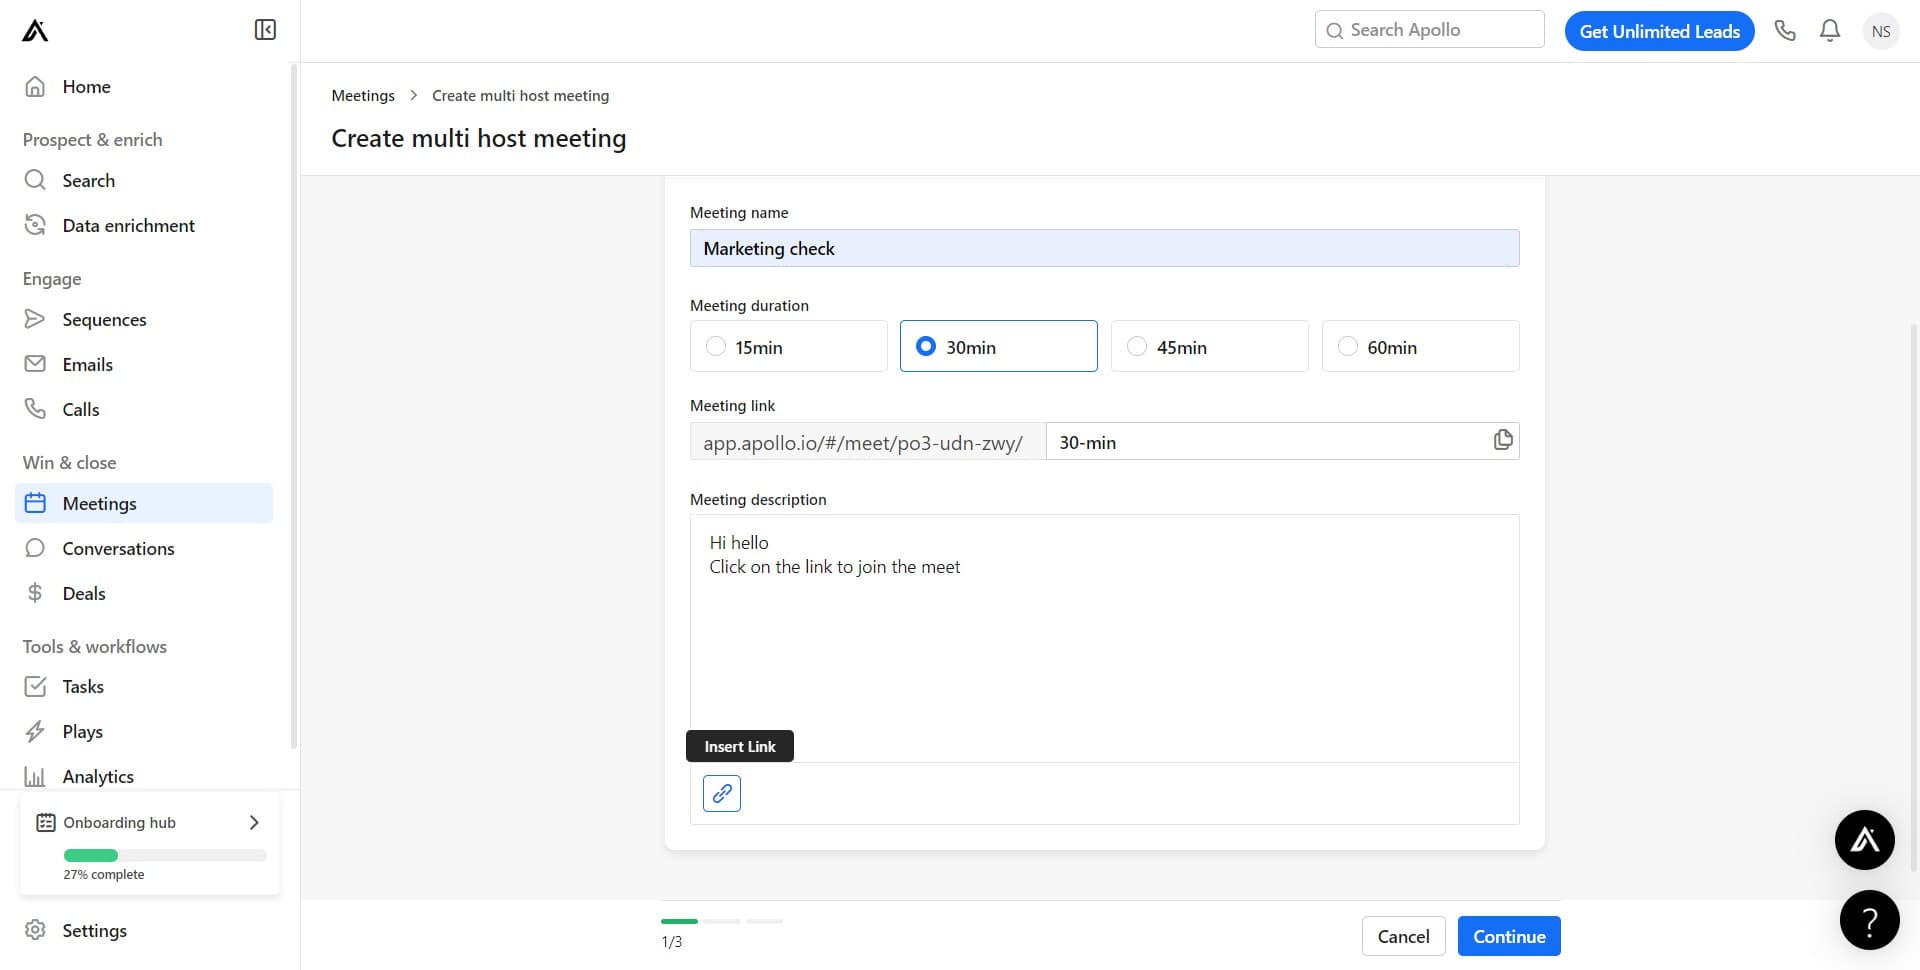Image resolution: width=1920 pixels, height=970 pixels.
Task: Collapse the sidebar with the panel icon
Action: (x=265, y=30)
